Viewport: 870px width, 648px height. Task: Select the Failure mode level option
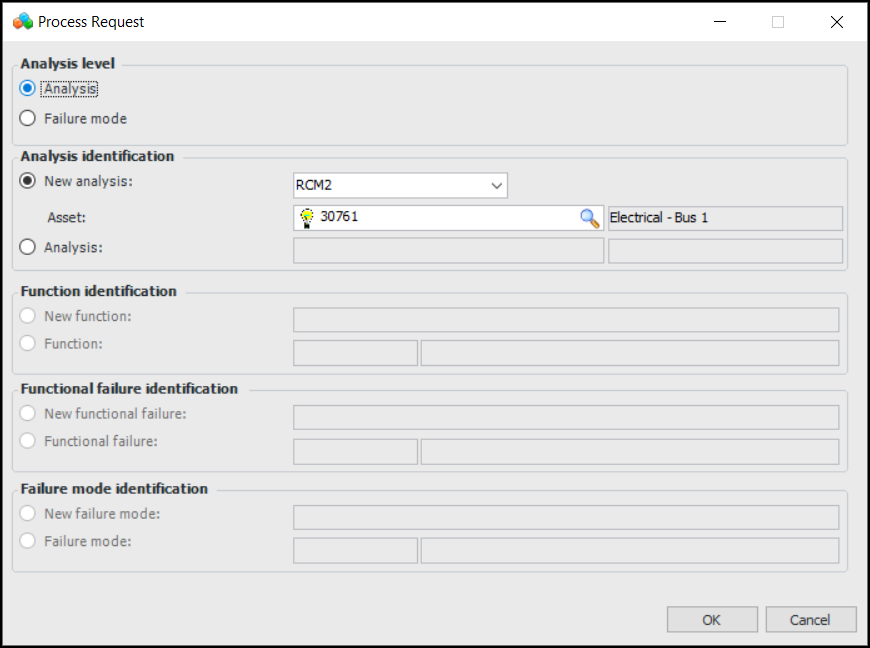click(28, 118)
